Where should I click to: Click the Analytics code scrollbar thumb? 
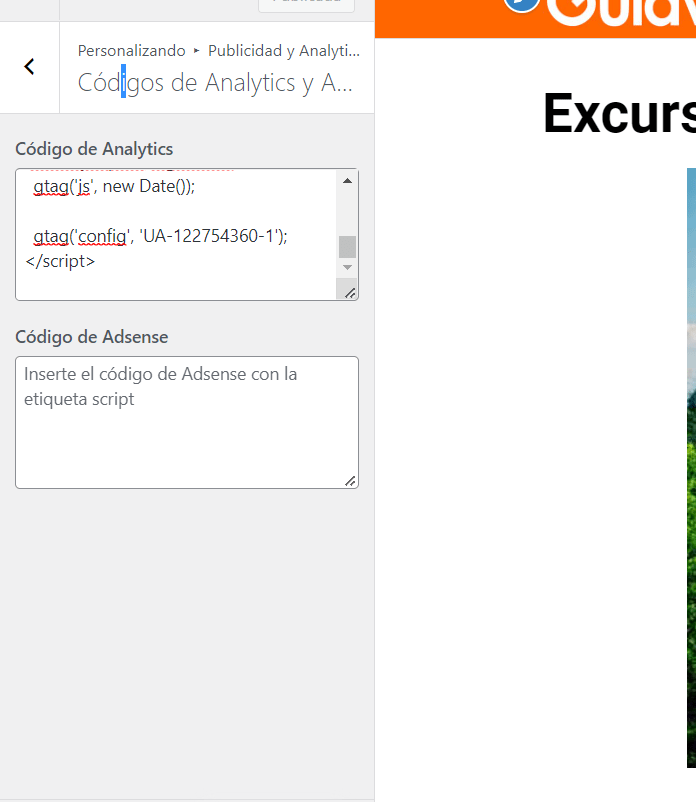click(x=347, y=247)
